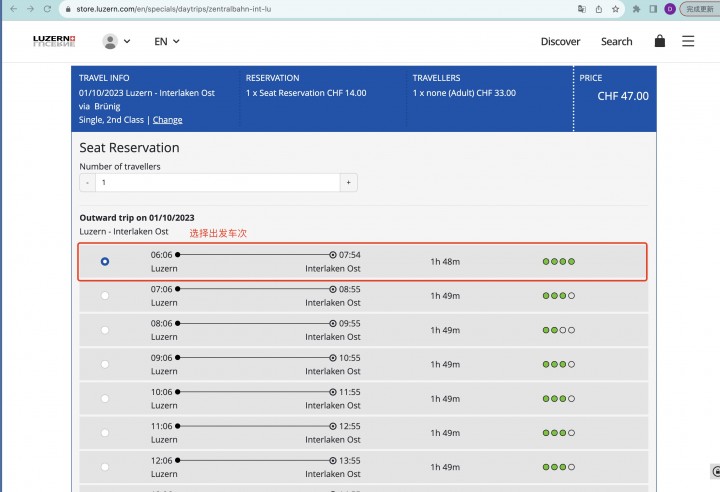Screen dimensions: 720x492
Task: Click the share icon in address bar
Action: pyautogui.click(x=599, y=9)
